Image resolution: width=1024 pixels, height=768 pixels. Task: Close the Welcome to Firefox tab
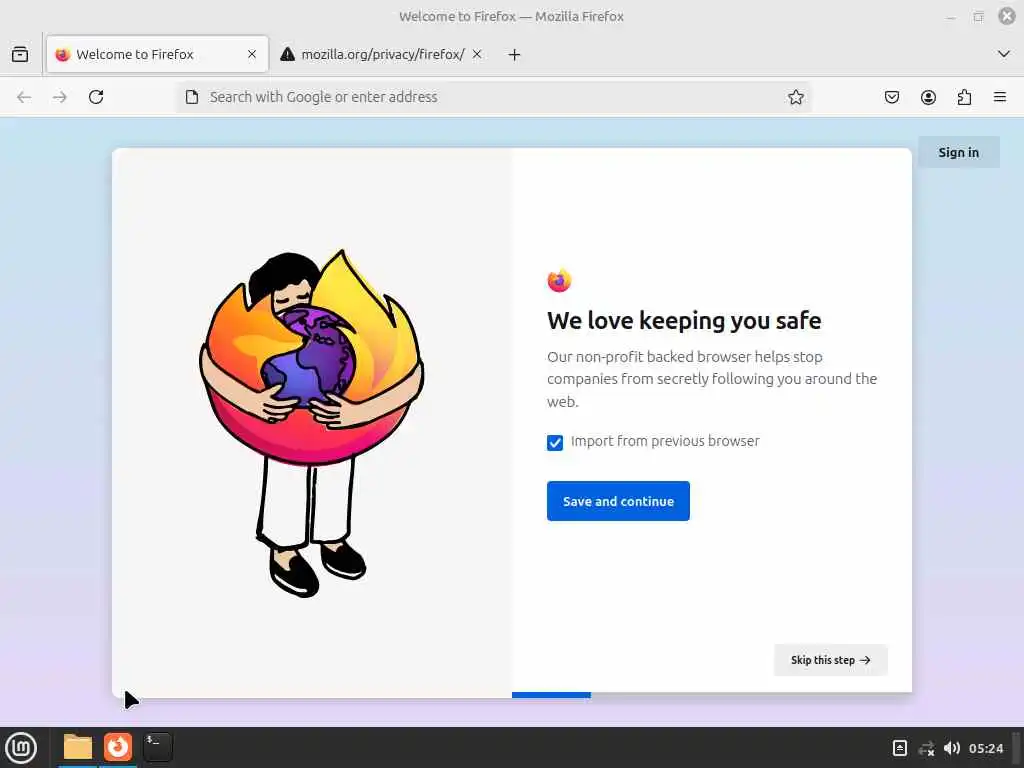(252, 54)
